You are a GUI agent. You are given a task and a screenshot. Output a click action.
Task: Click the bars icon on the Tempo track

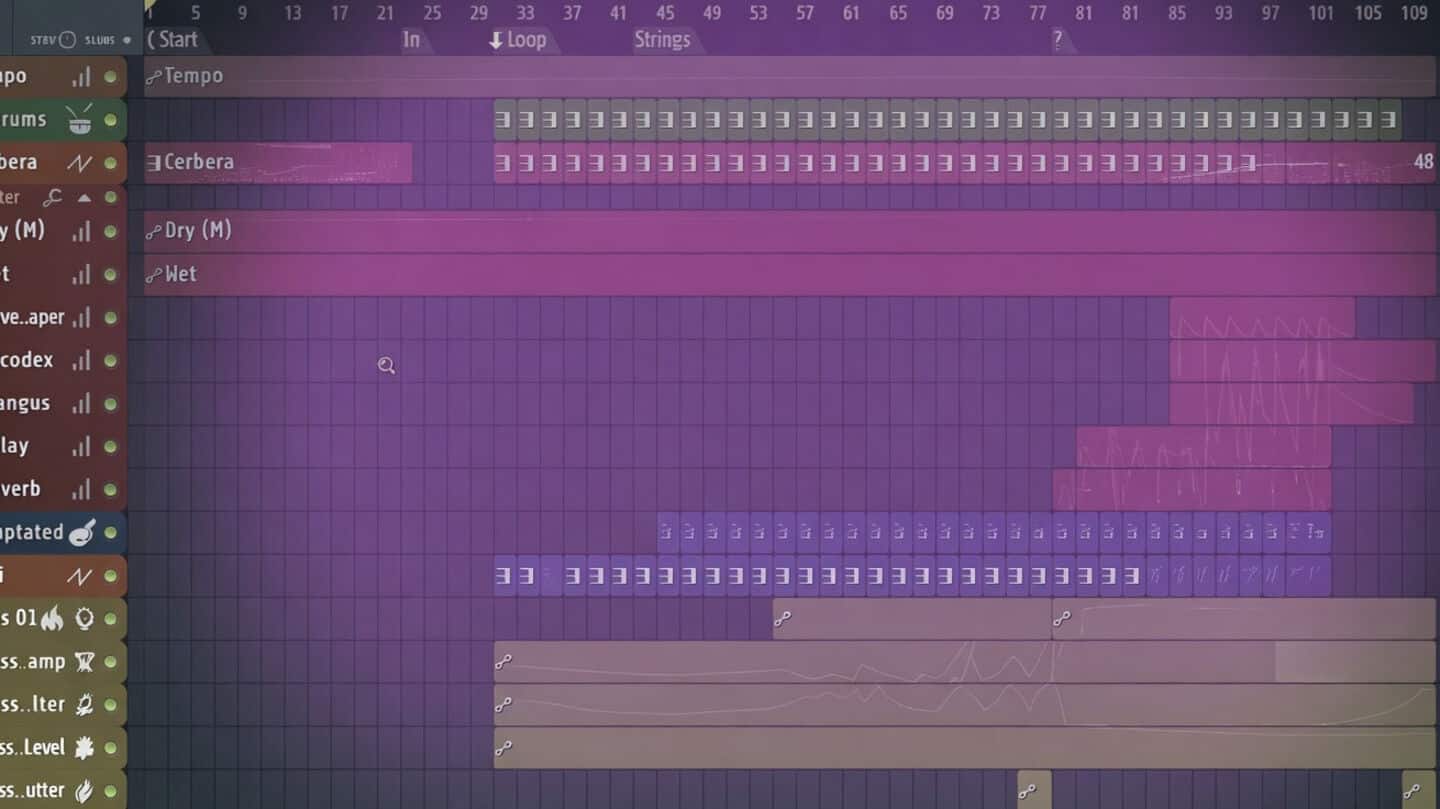coord(81,77)
